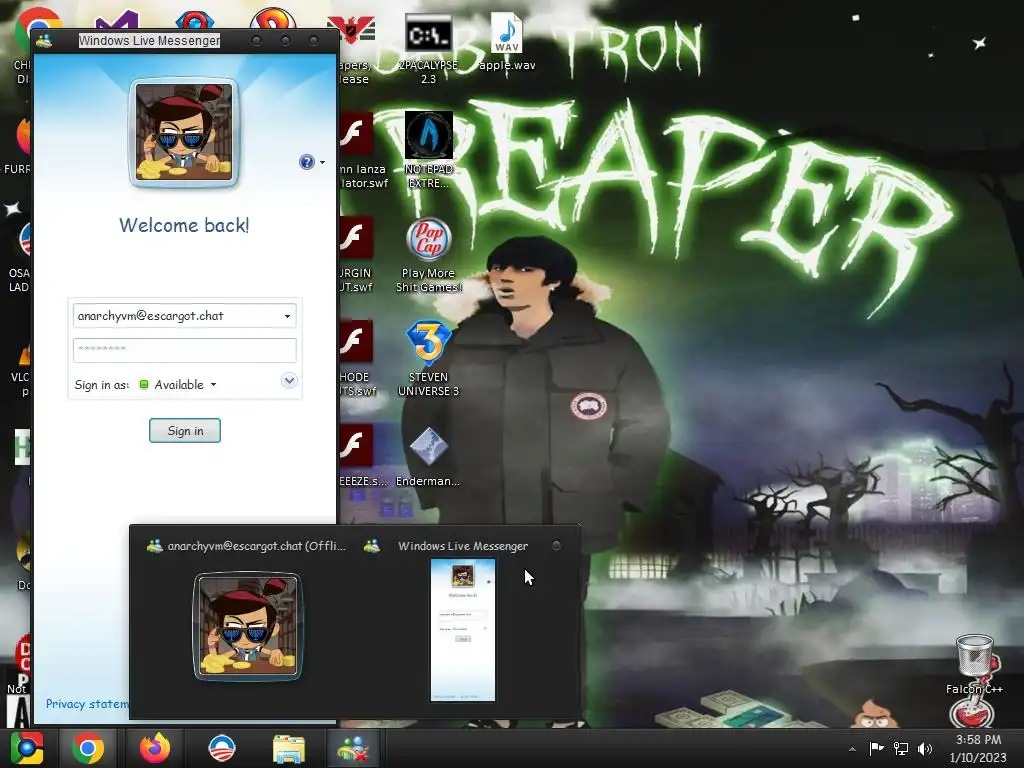Click the profile avatar picture in Messenger

184,133
